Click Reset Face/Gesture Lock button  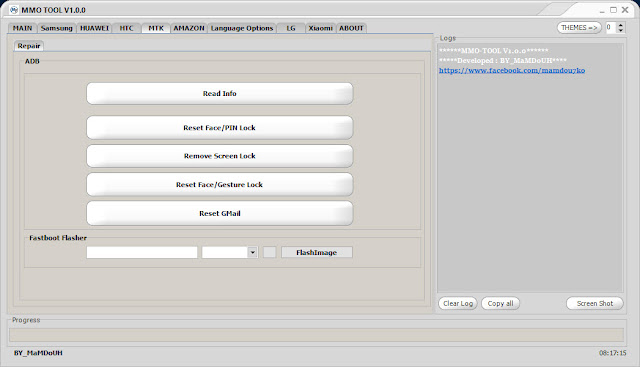pyautogui.click(x=220, y=185)
